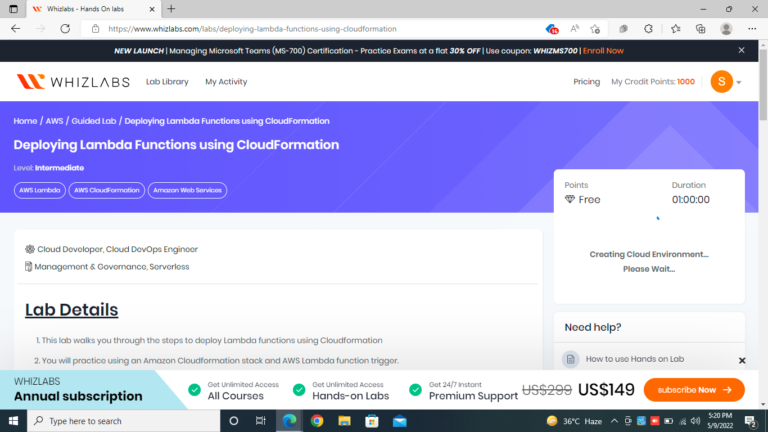Click the US$149 price text
Screen dimensions: 768x432
606,390
